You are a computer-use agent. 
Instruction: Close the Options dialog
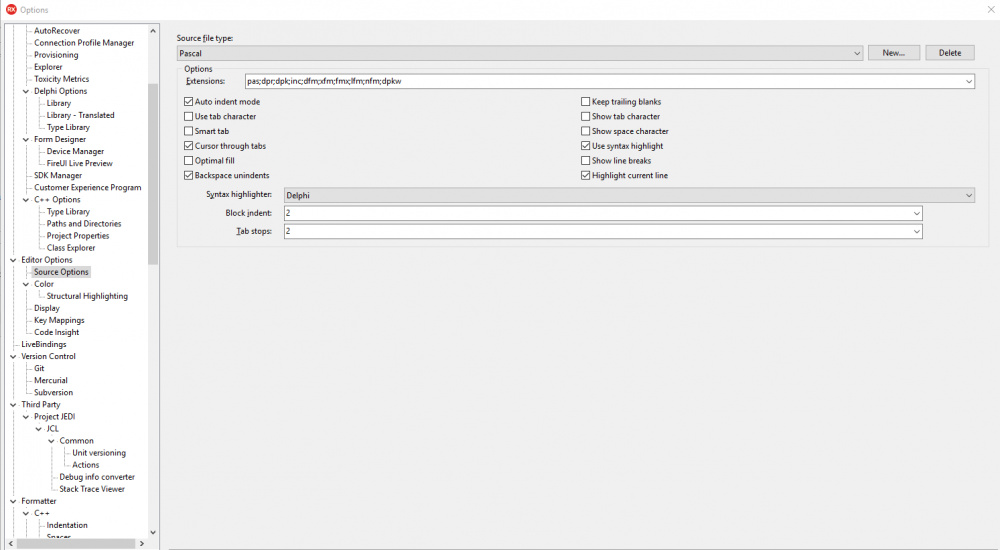click(991, 10)
